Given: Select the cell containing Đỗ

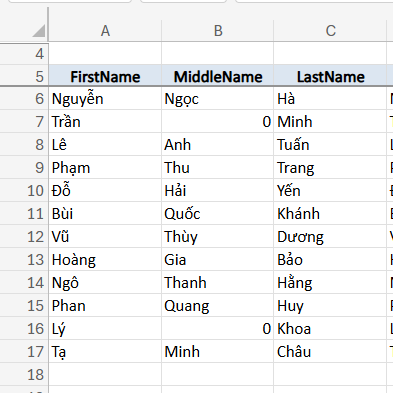Looking at the screenshot, I should click(105, 191).
